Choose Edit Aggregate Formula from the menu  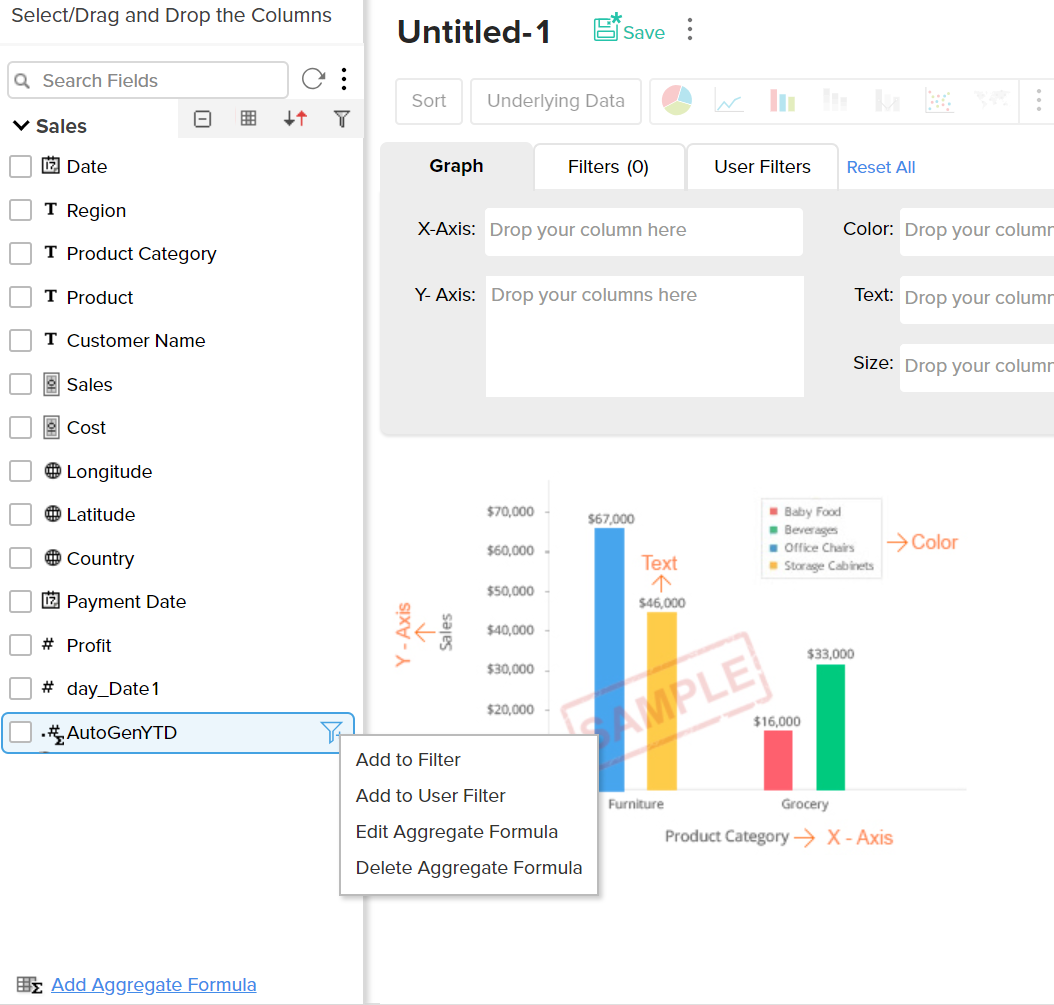[456, 831]
